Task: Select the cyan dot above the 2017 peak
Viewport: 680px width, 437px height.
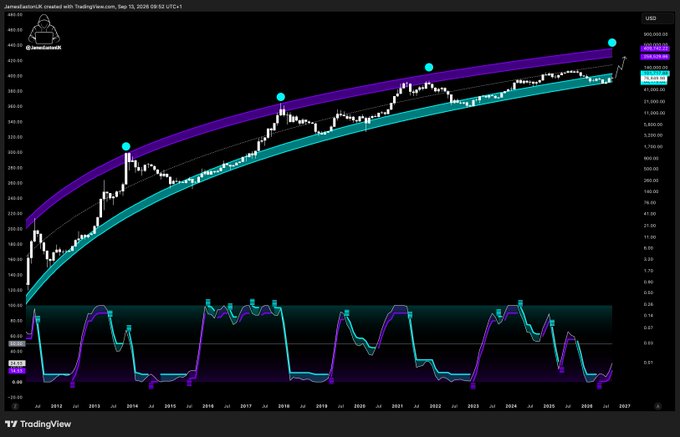Action: tap(281, 97)
